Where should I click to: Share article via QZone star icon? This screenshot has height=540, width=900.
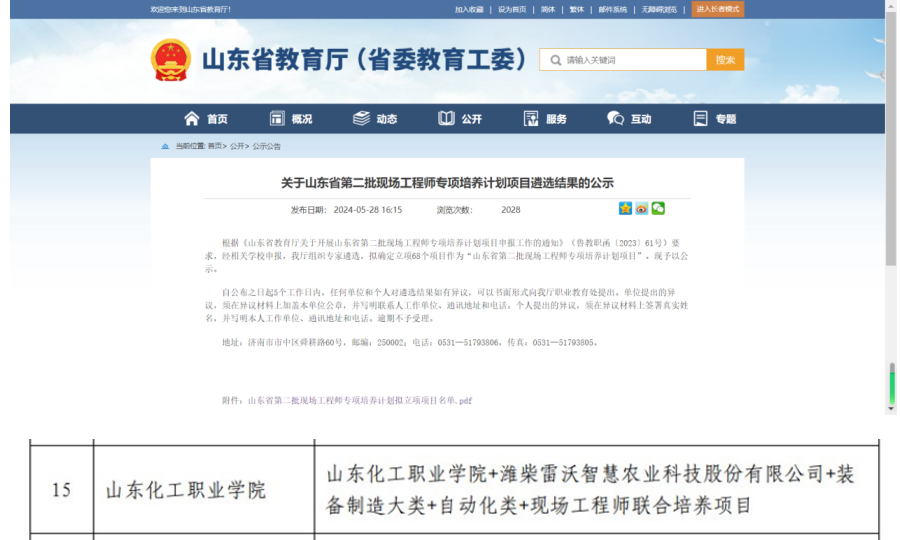click(x=625, y=209)
